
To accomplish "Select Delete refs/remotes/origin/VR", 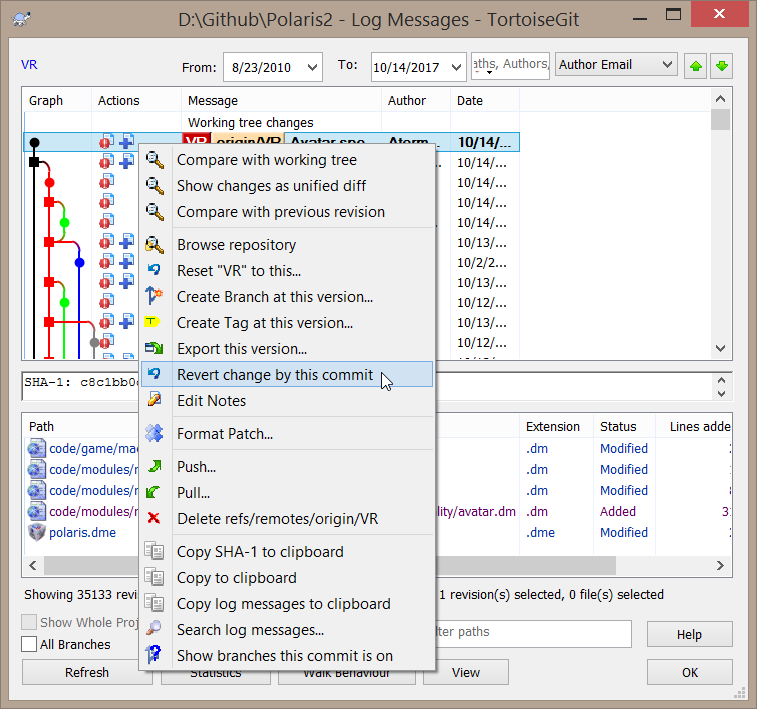I will click(x=287, y=519).
